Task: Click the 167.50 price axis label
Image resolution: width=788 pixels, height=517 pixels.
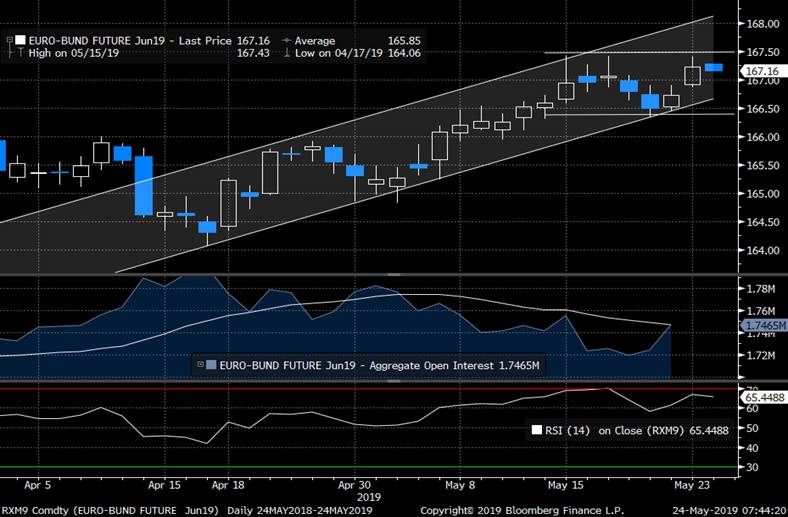Action: (762, 52)
